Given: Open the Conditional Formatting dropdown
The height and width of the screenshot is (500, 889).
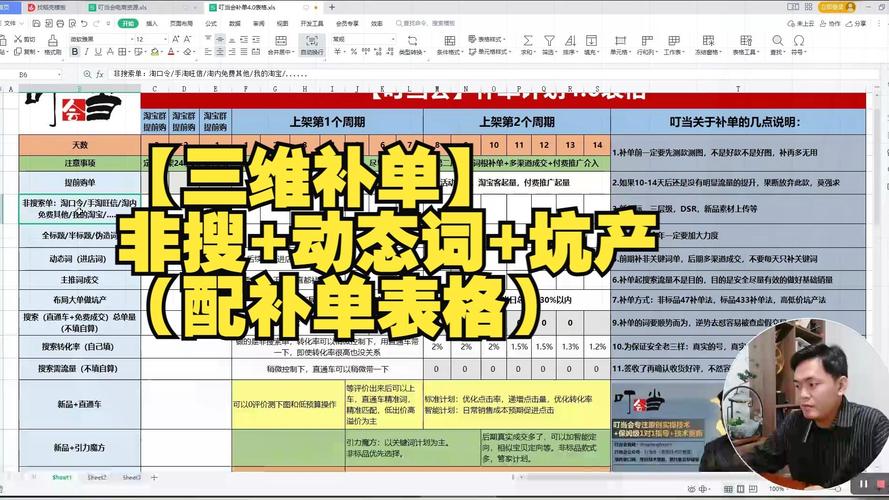Looking at the screenshot, I should (449, 44).
